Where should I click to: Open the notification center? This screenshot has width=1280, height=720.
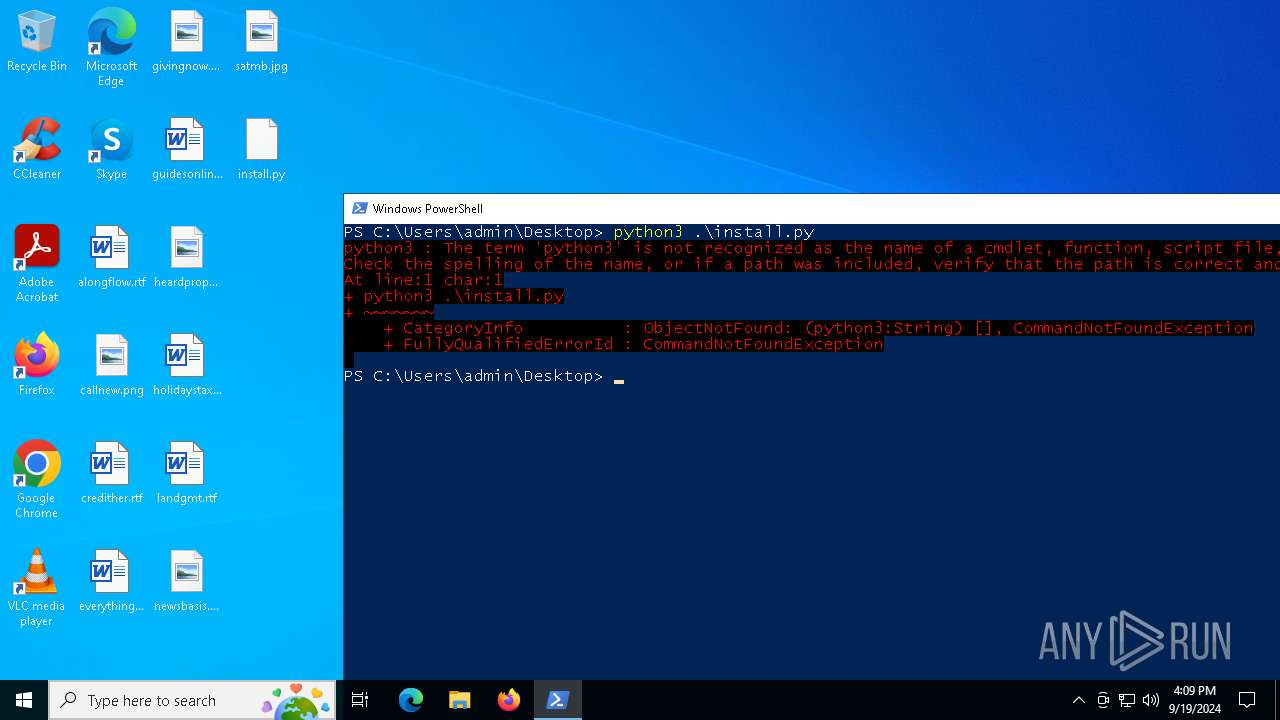click(1247, 700)
